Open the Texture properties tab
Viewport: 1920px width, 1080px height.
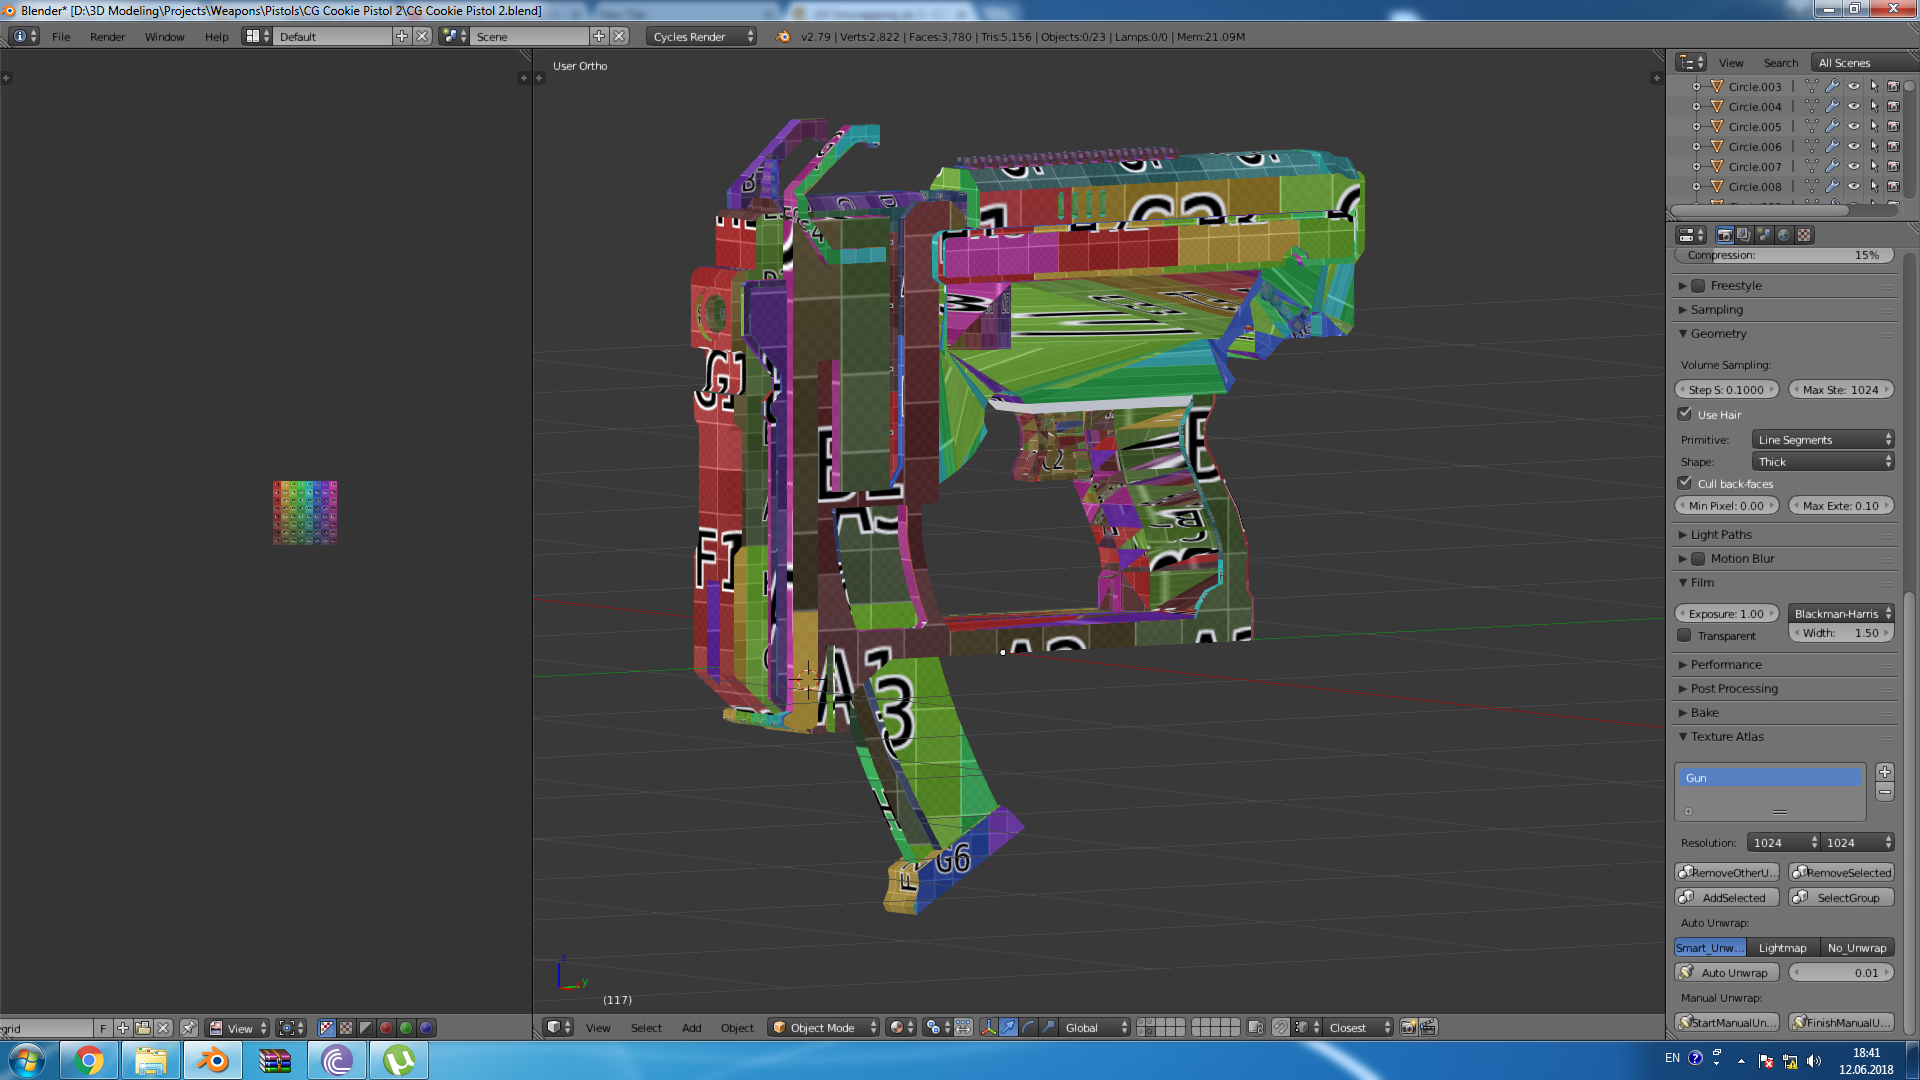point(1804,235)
